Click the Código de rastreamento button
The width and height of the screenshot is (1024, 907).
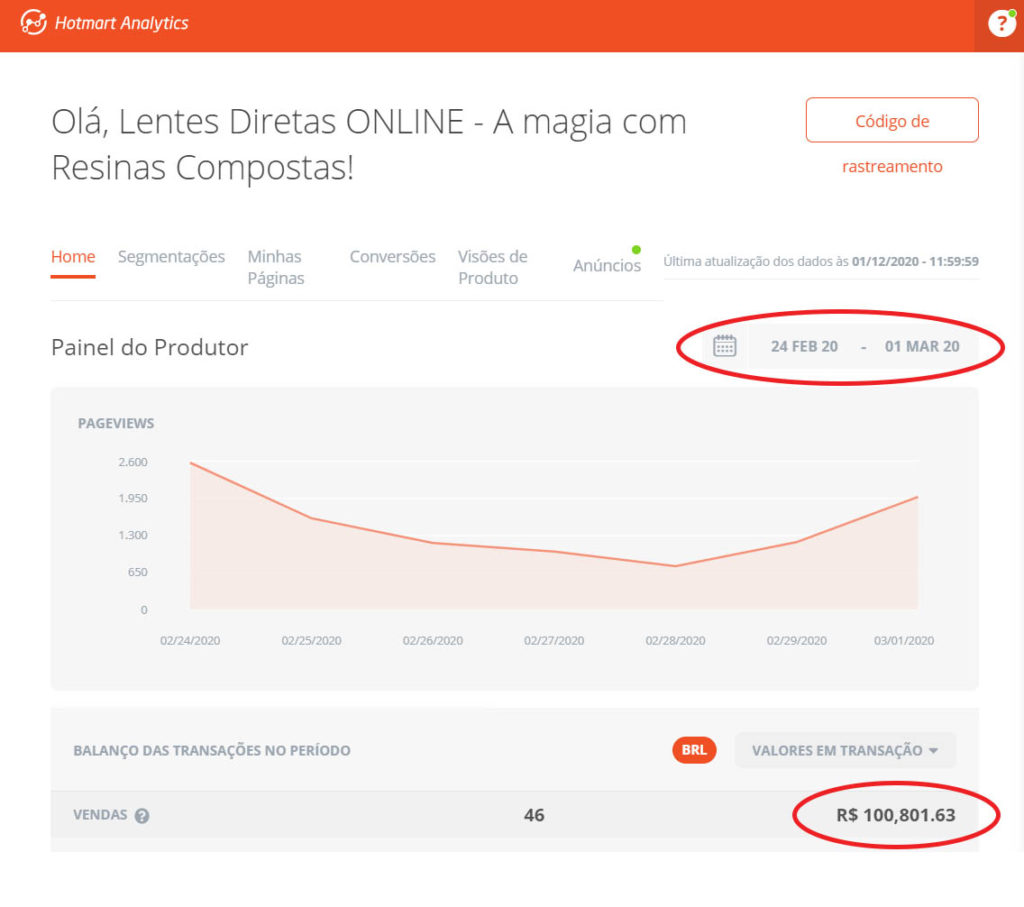[x=892, y=120]
